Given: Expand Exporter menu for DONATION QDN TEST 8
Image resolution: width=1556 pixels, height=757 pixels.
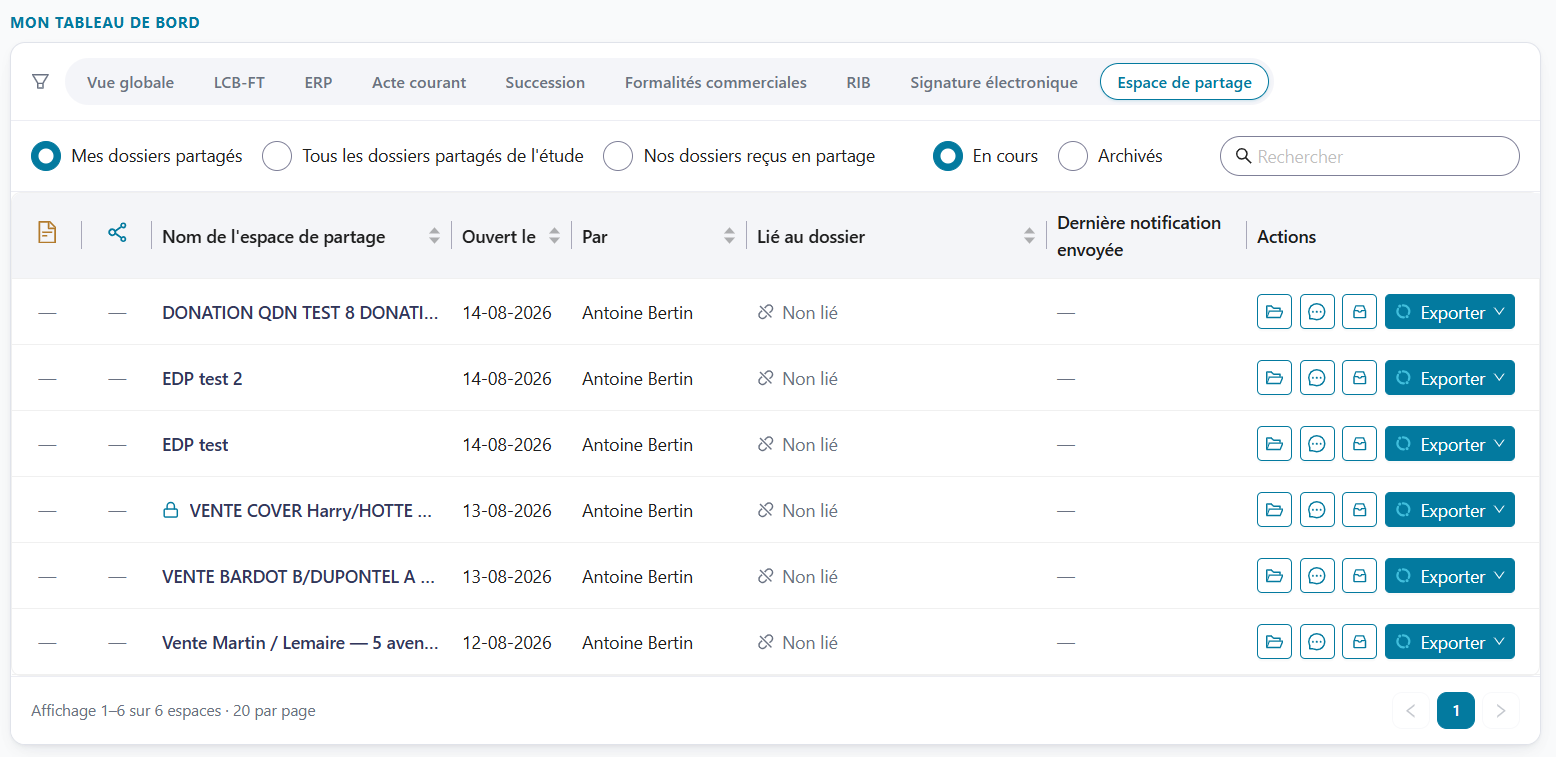Looking at the screenshot, I should [1450, 312].
